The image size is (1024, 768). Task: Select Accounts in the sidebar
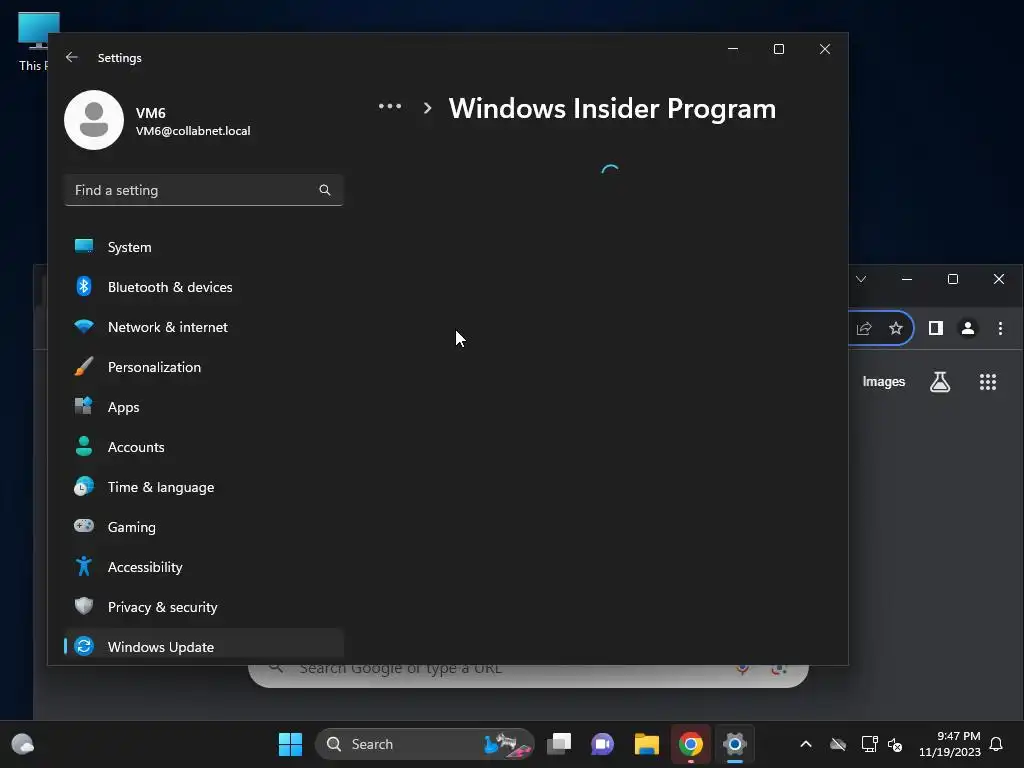[204, 447]
